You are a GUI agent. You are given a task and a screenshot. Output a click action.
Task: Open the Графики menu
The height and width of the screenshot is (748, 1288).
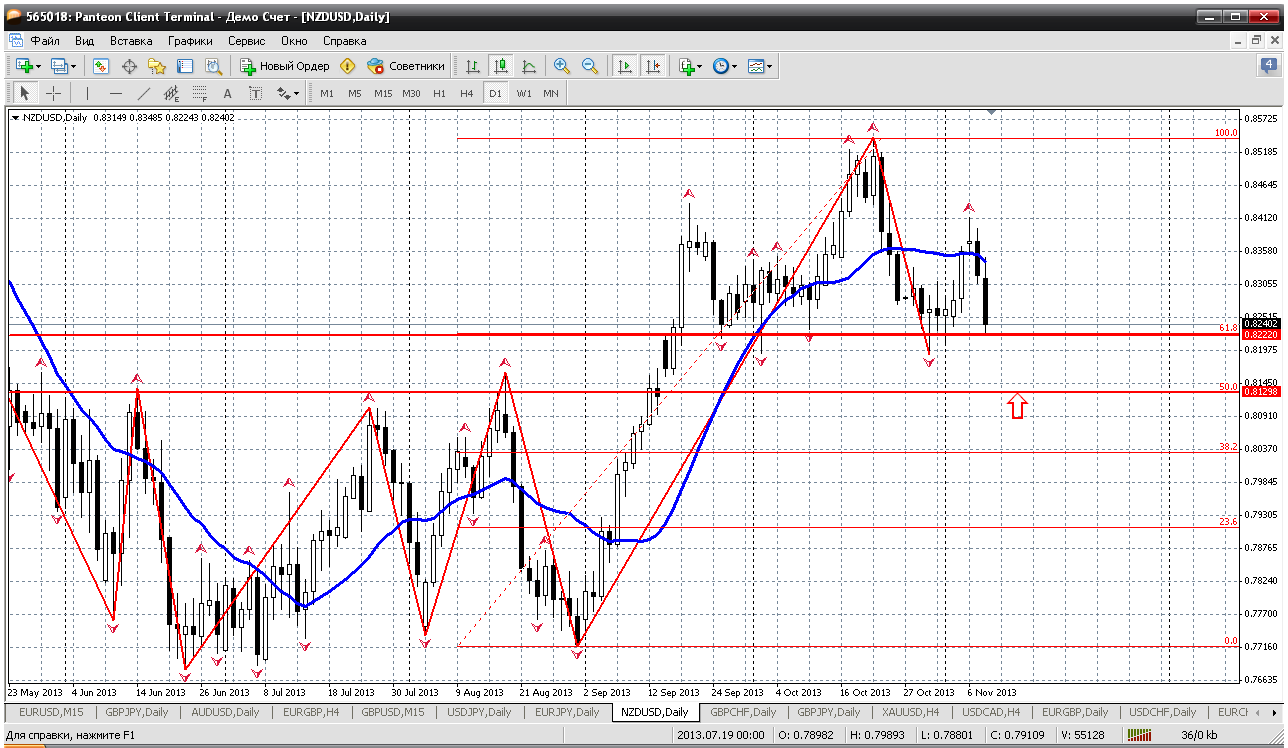tap(190, 41)
